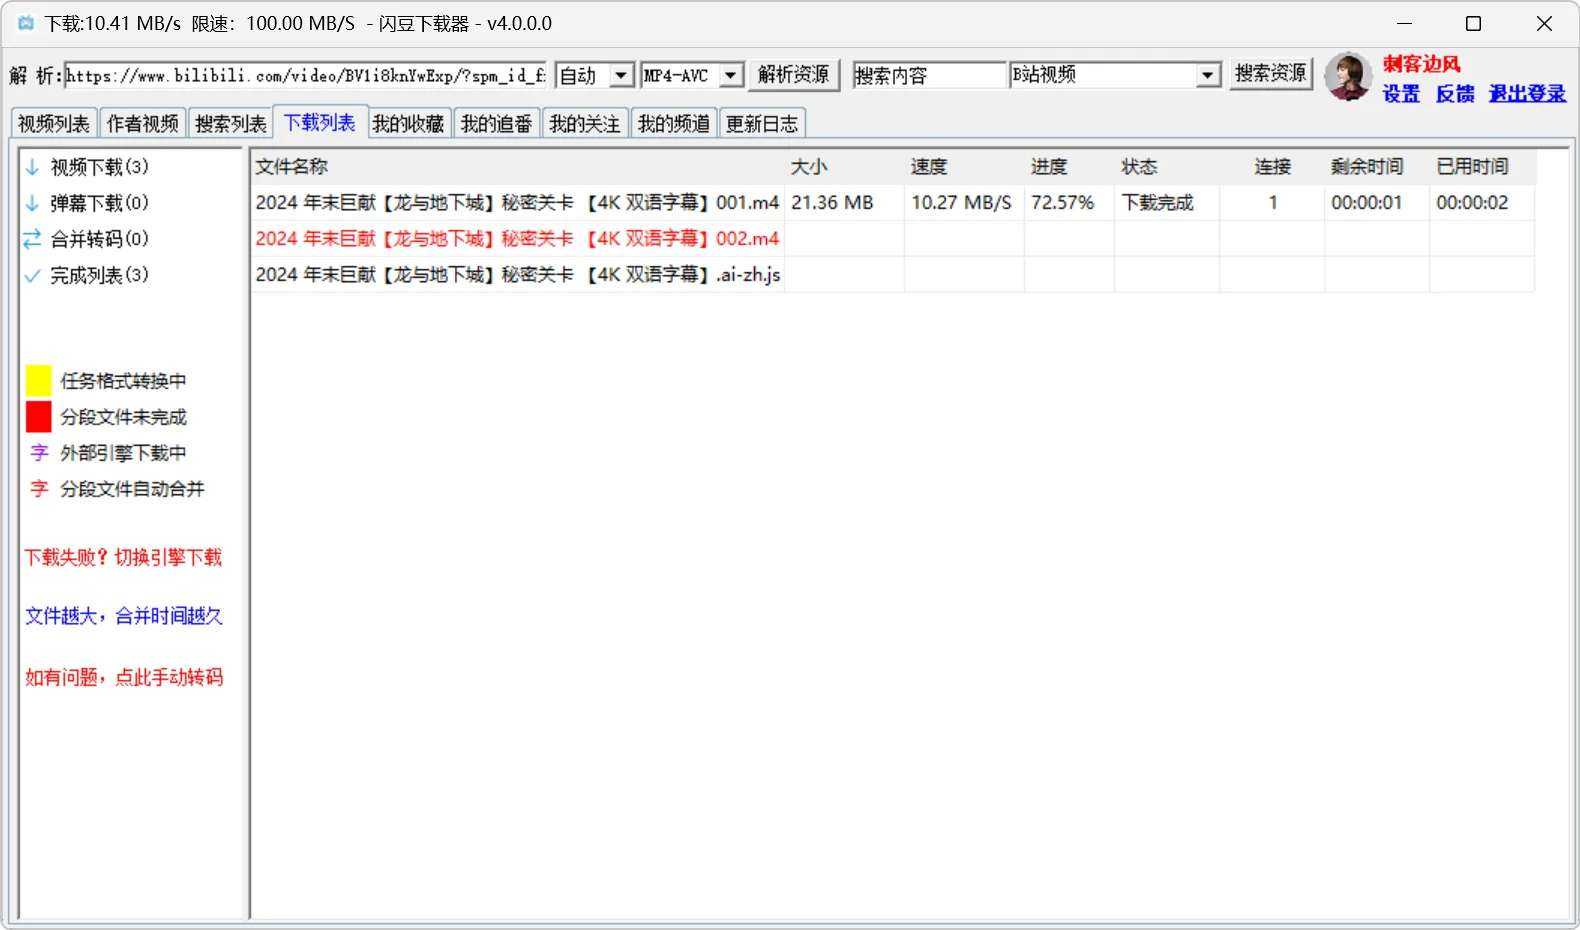1580x930 pixels.
Task: Click 下载失败？切换引擎下载 link
Action: [123, 557]
